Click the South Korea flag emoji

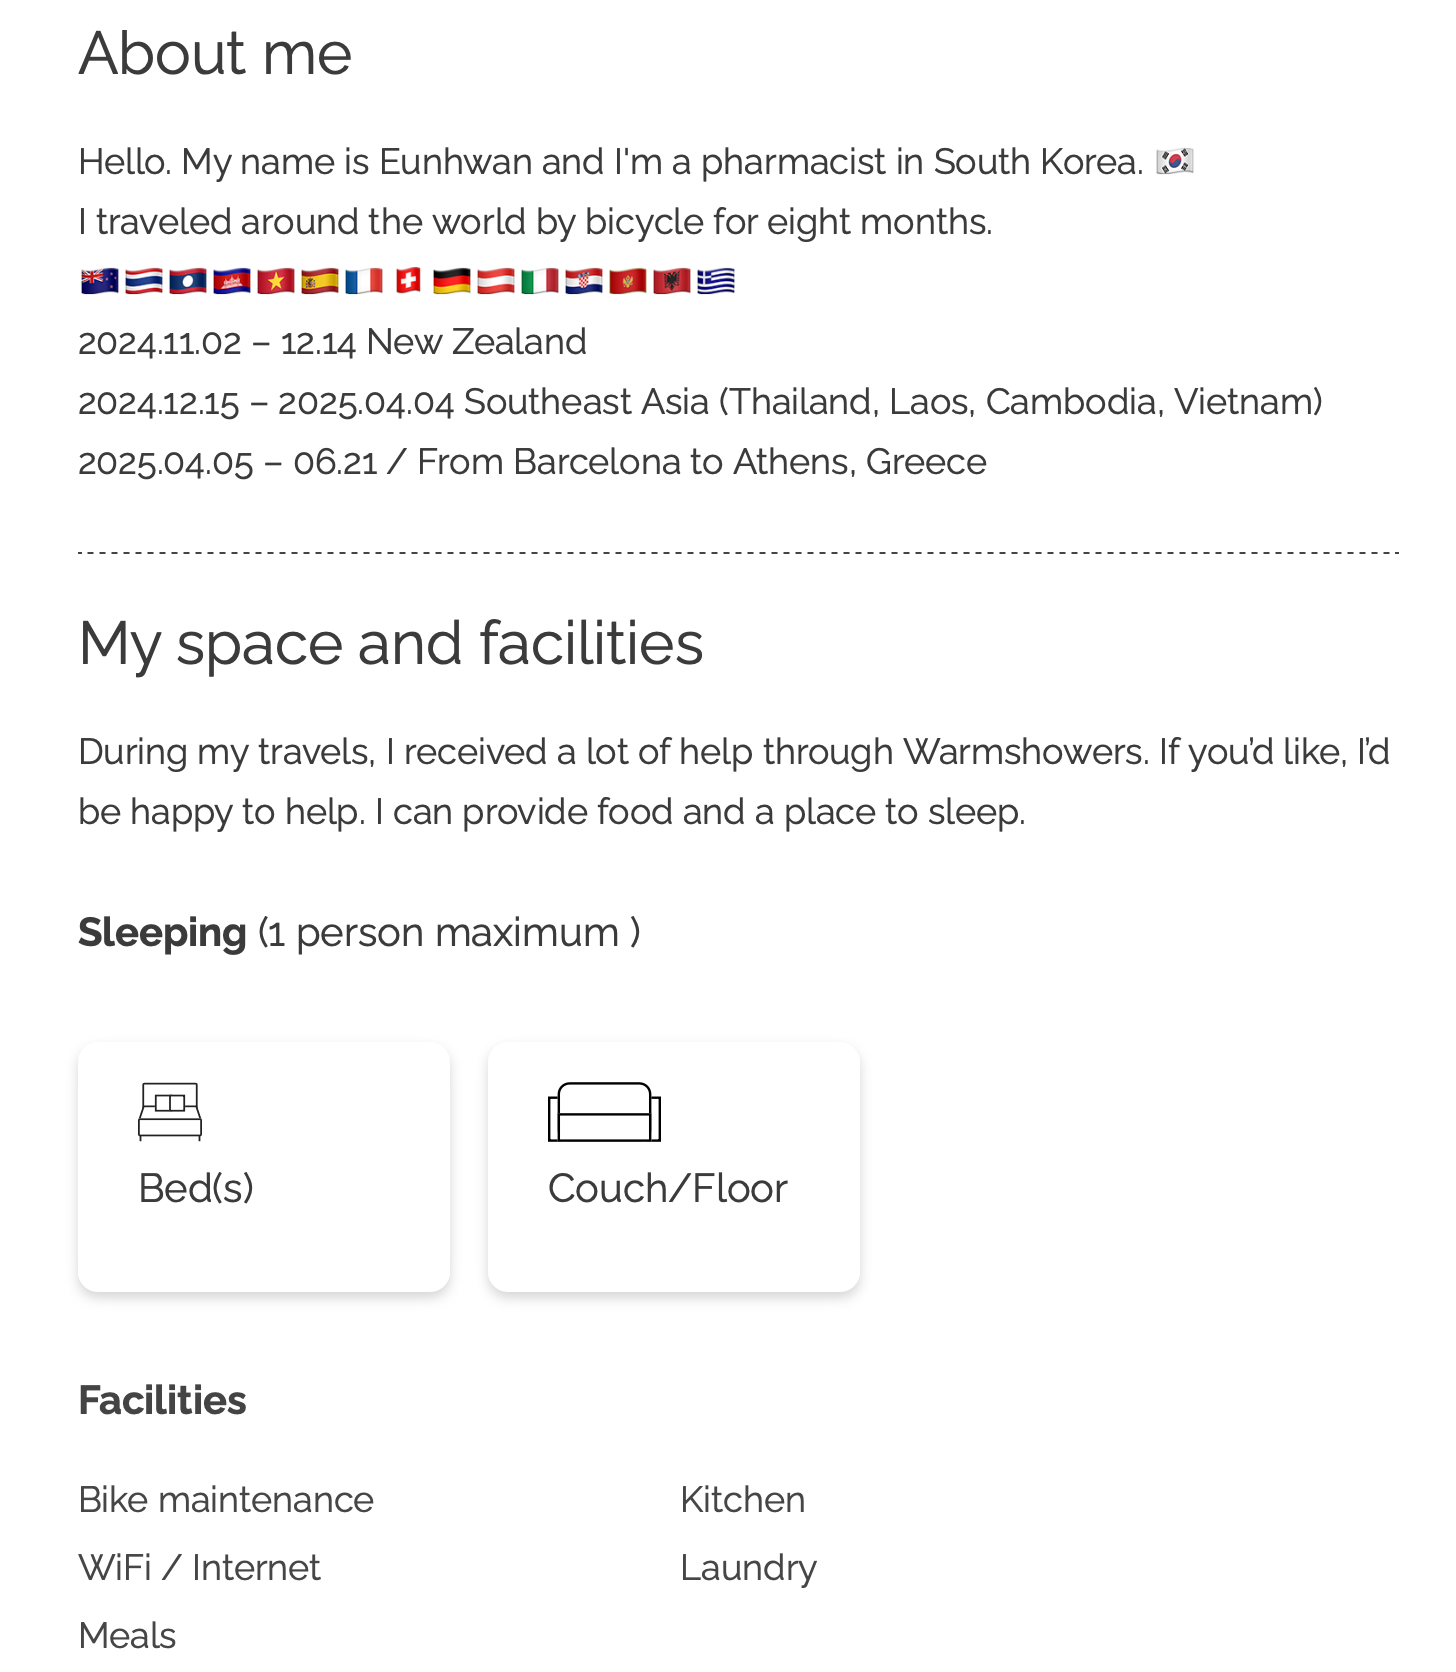[x=1175, y=161]
